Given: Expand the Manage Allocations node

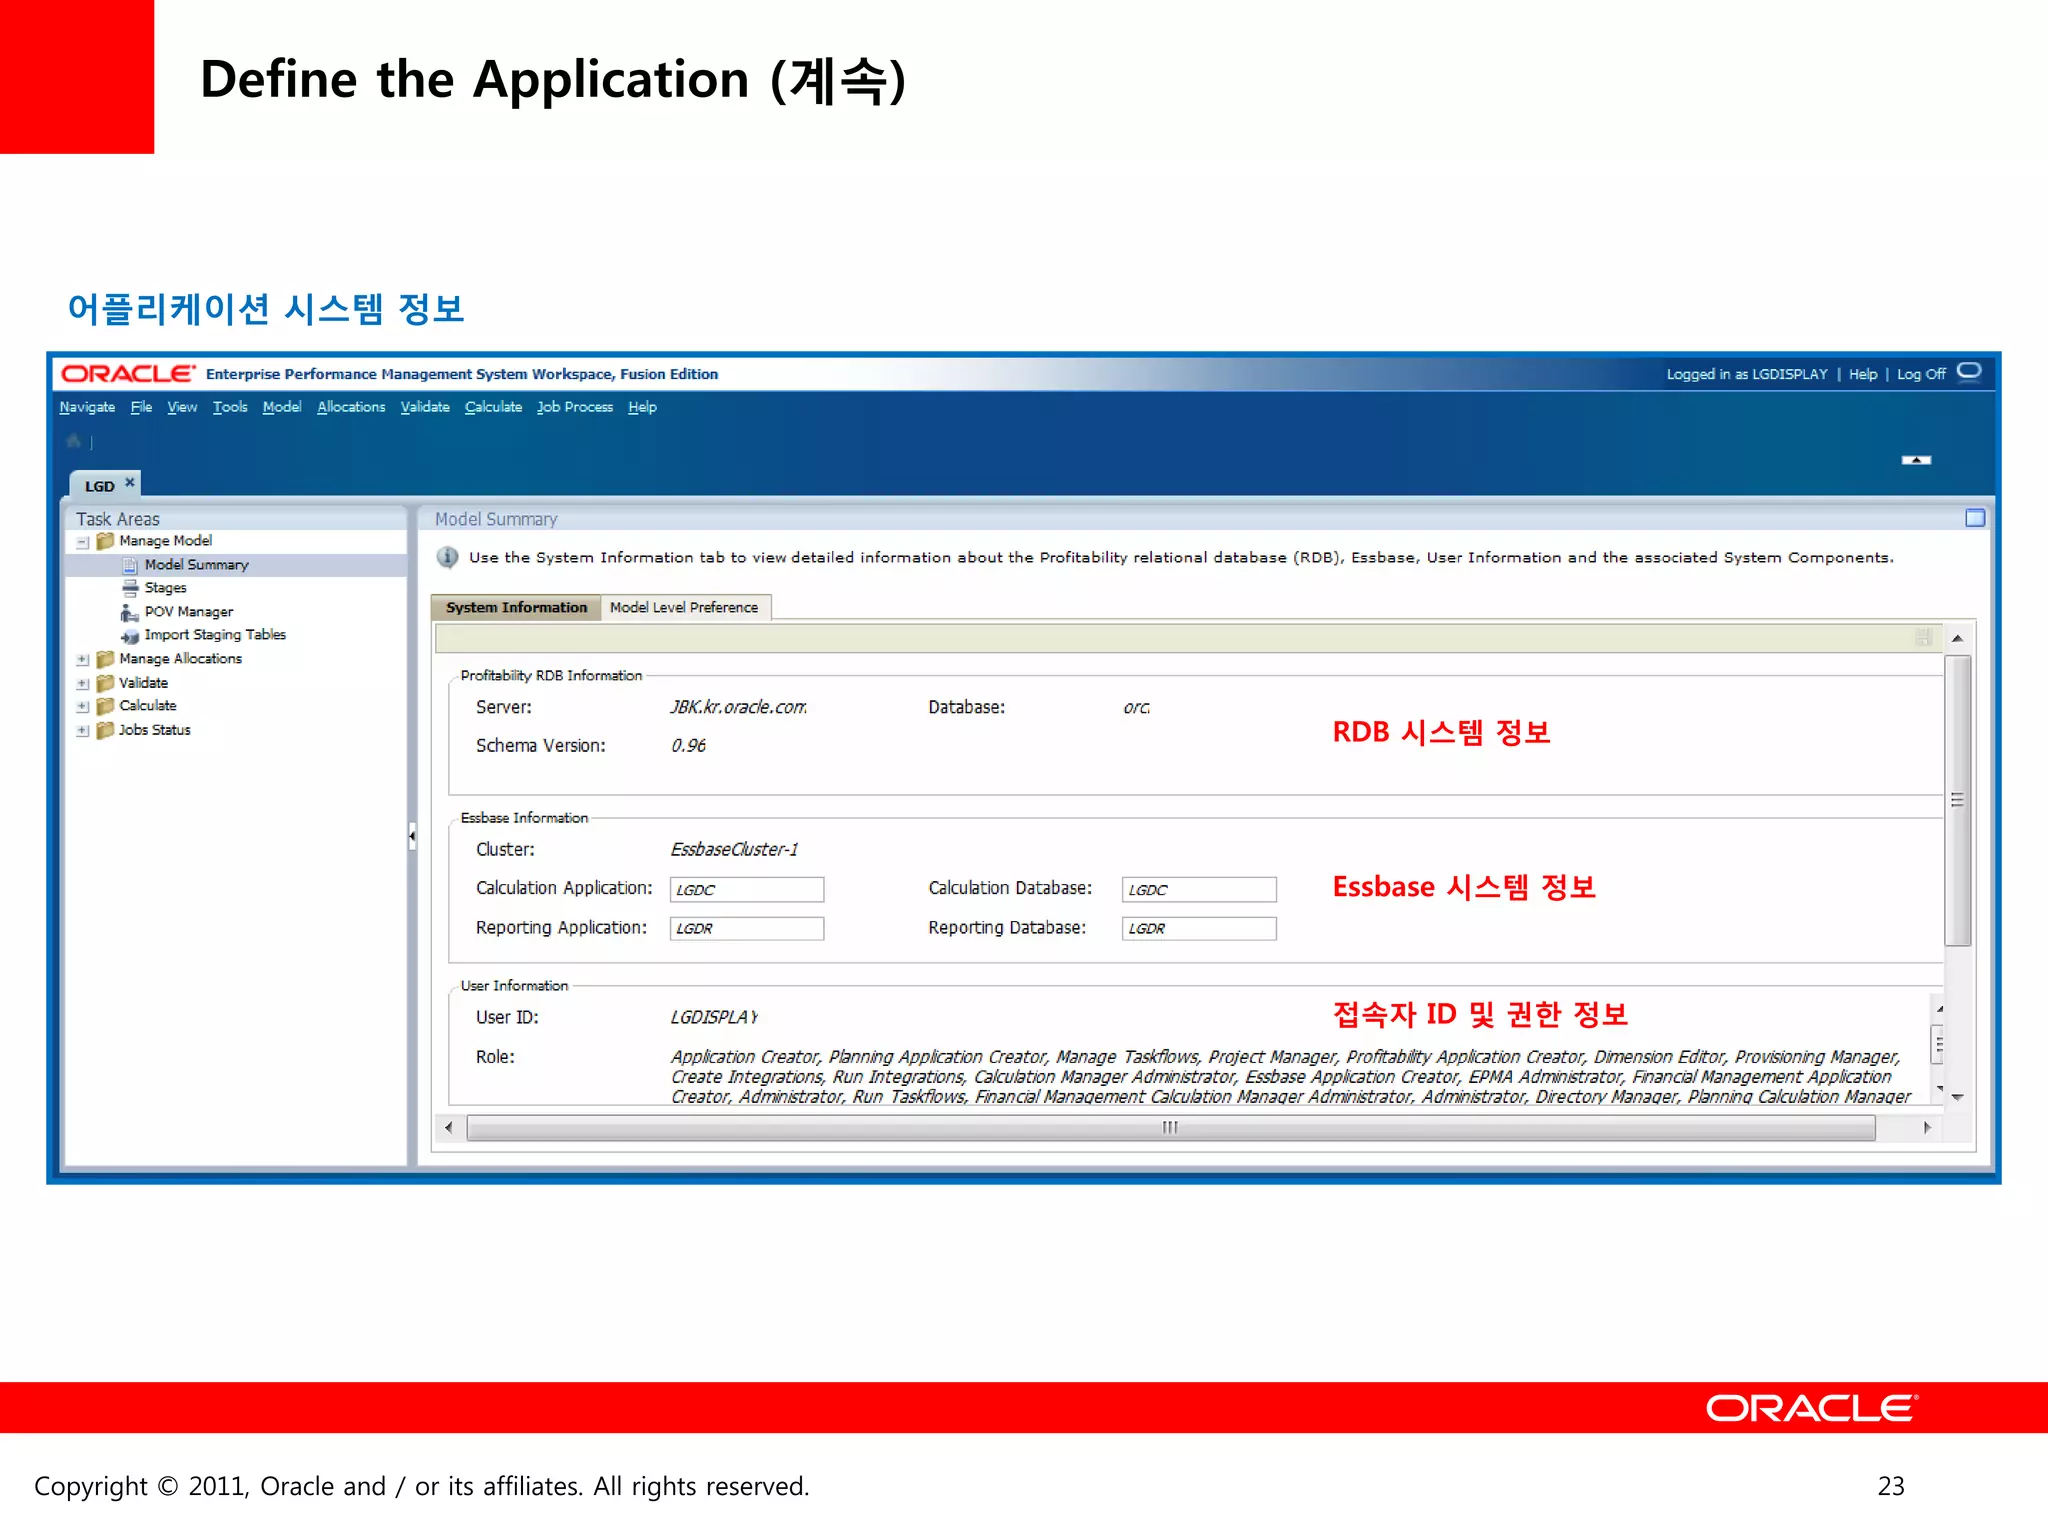Looking at the screenshot, I should (x=83, y=660).
